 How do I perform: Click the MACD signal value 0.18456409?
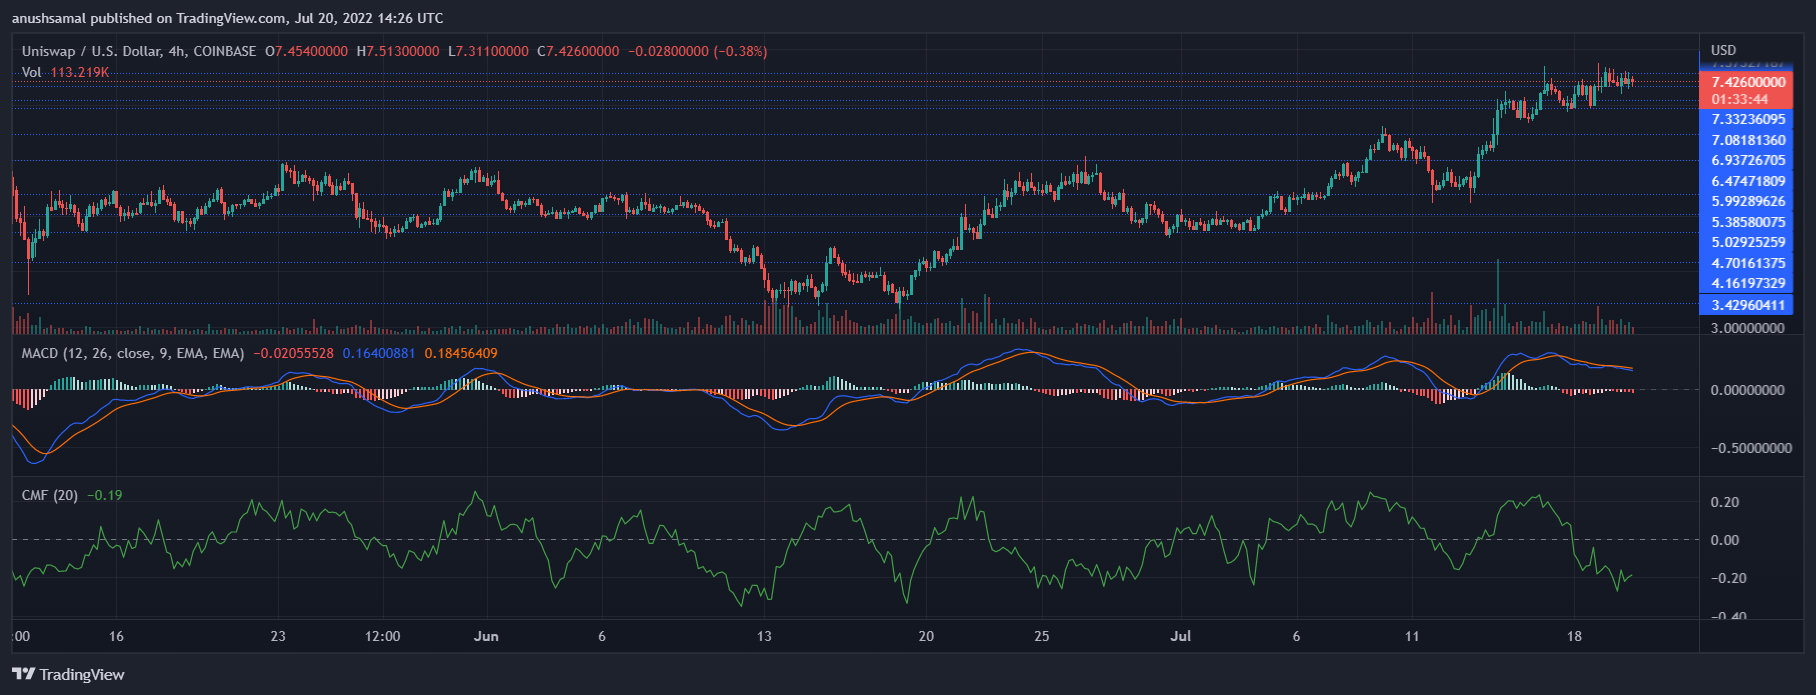(x=460, y=353)
